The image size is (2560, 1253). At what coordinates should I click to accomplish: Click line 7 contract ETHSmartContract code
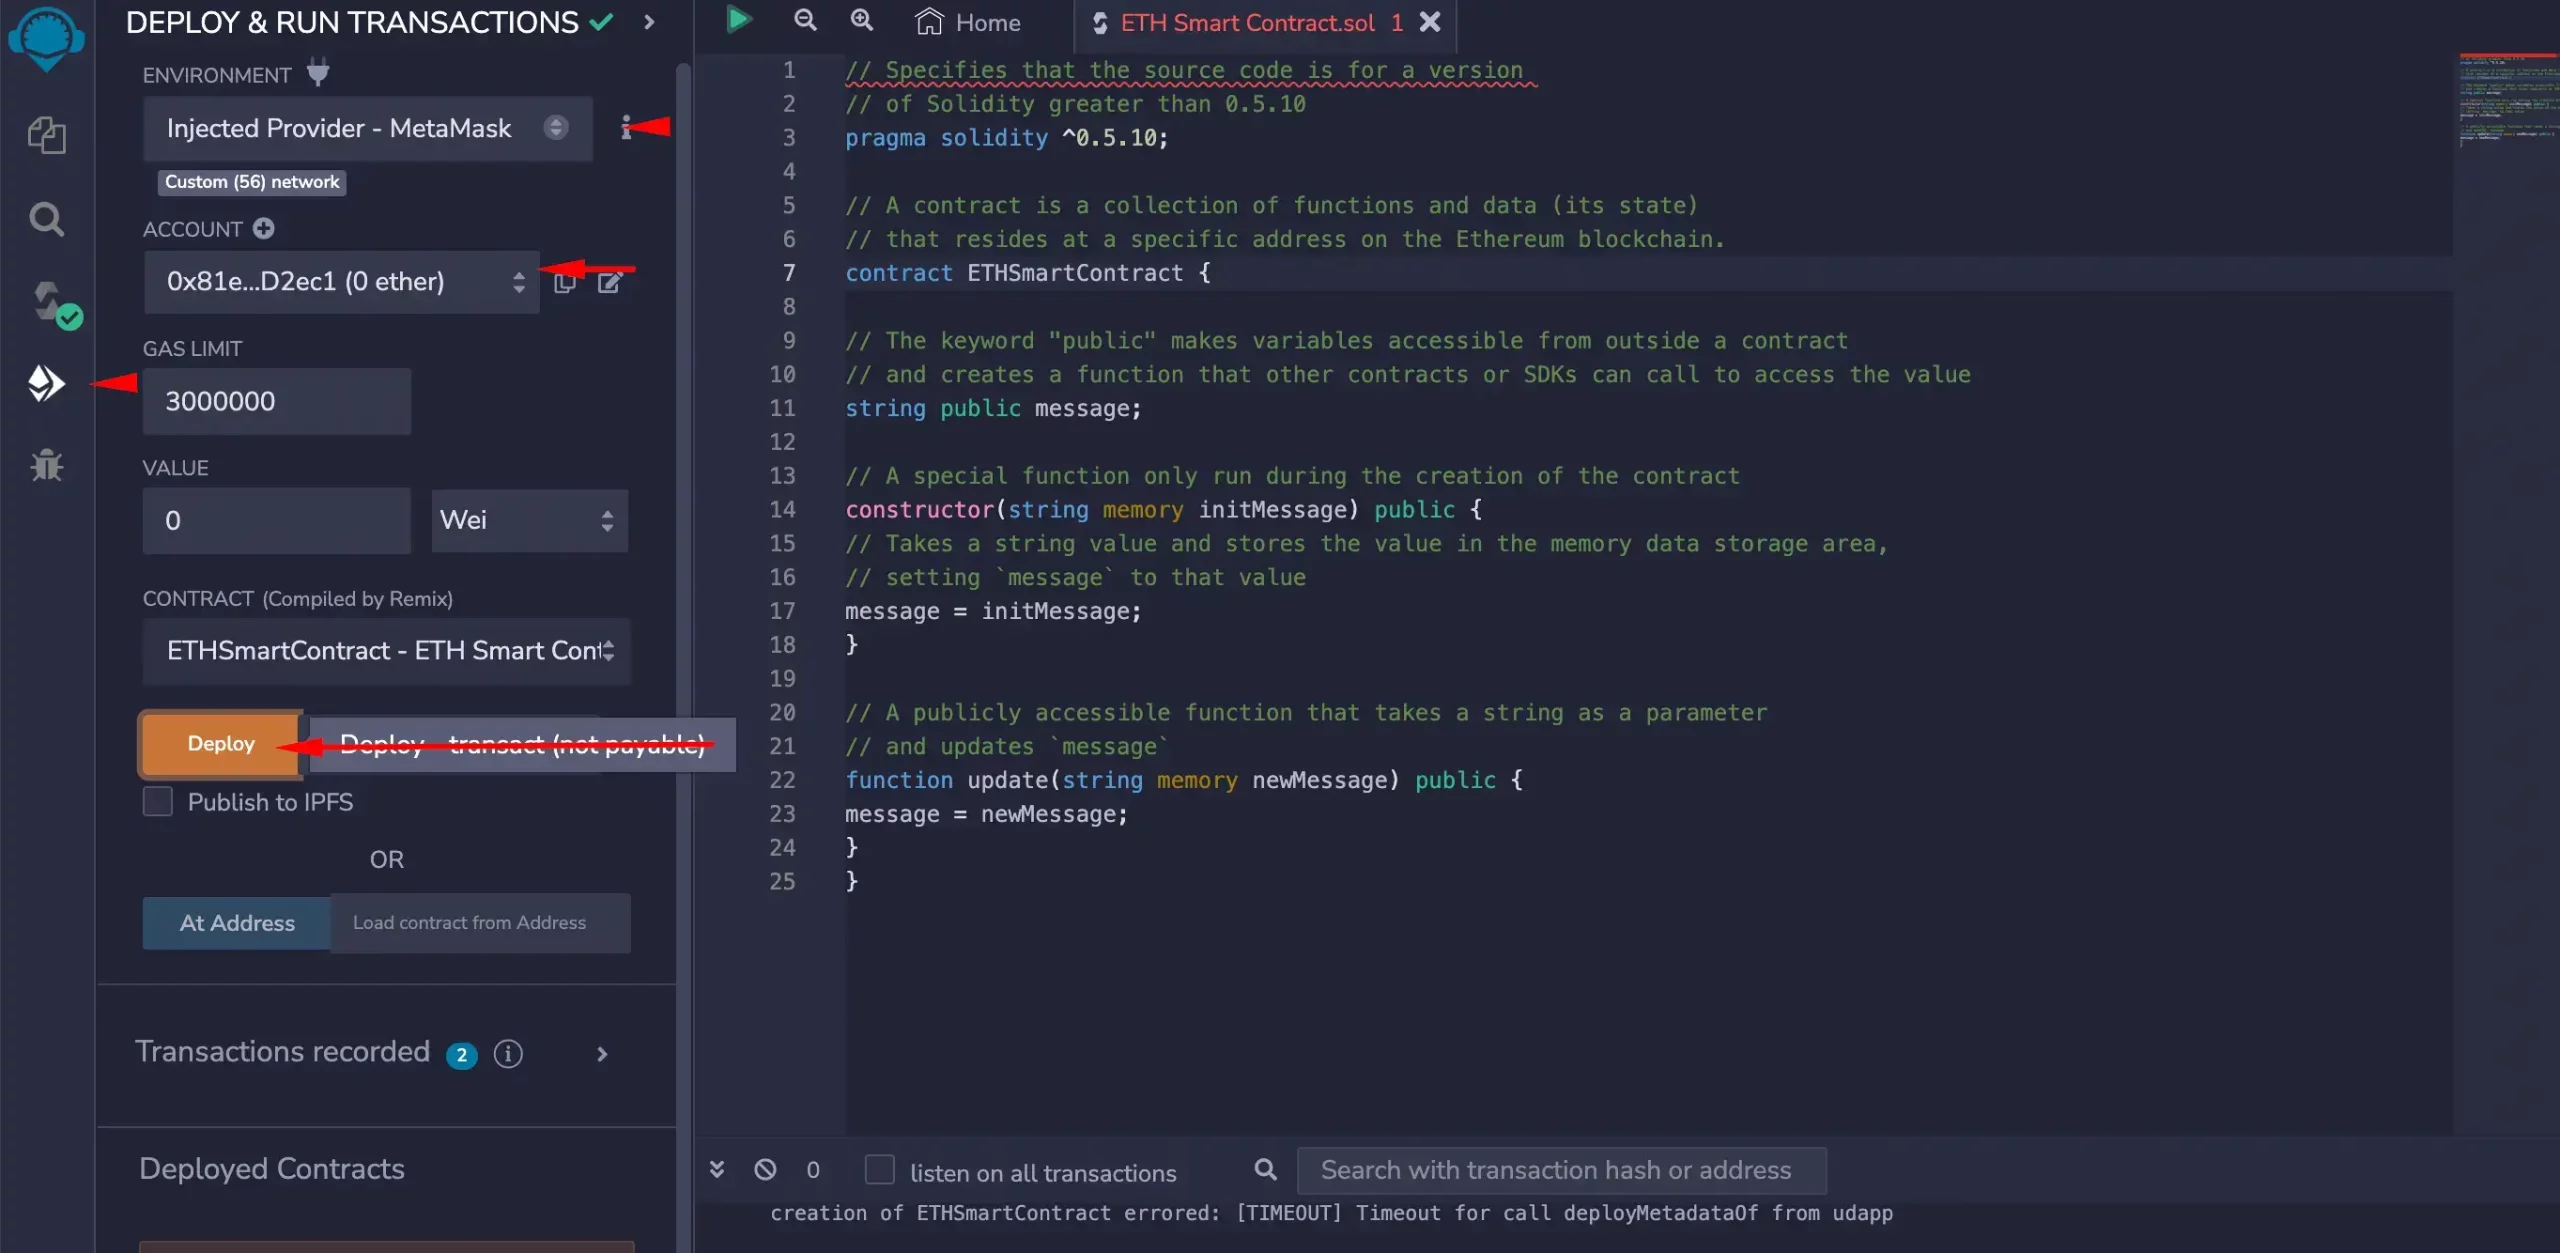[1028, 273]
